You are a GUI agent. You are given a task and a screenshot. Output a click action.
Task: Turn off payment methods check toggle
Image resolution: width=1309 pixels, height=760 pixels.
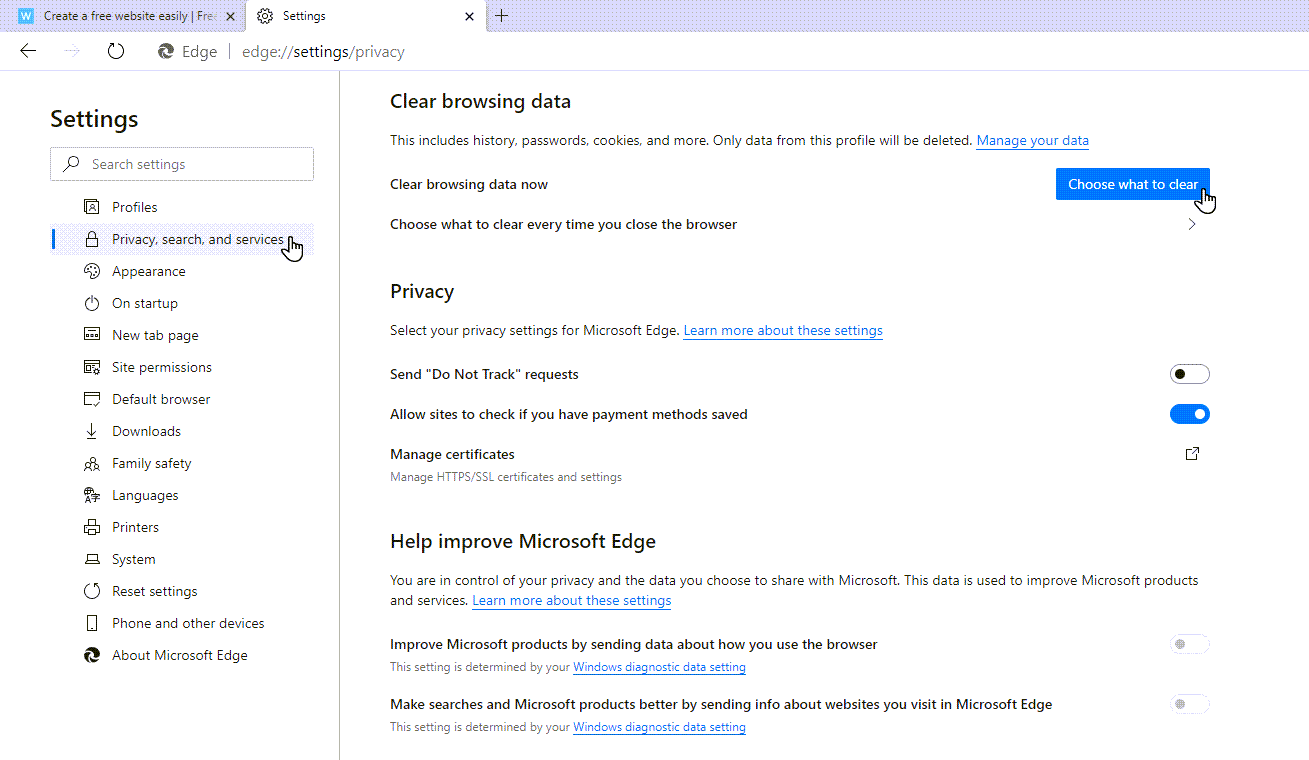[x=1190, y=414]
